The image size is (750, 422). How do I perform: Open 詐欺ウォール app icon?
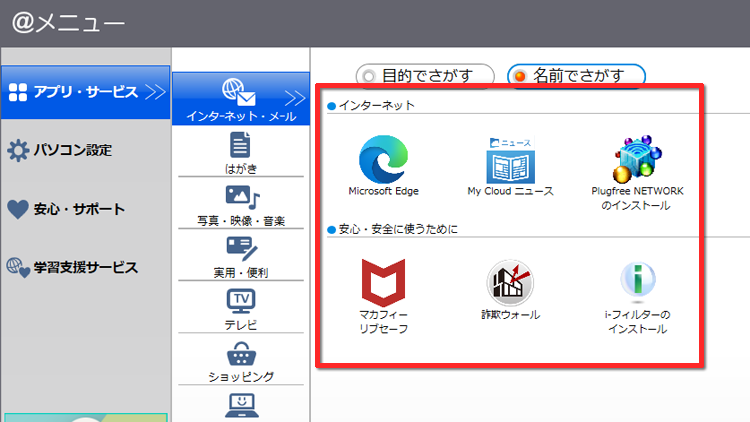pos(510,283)
